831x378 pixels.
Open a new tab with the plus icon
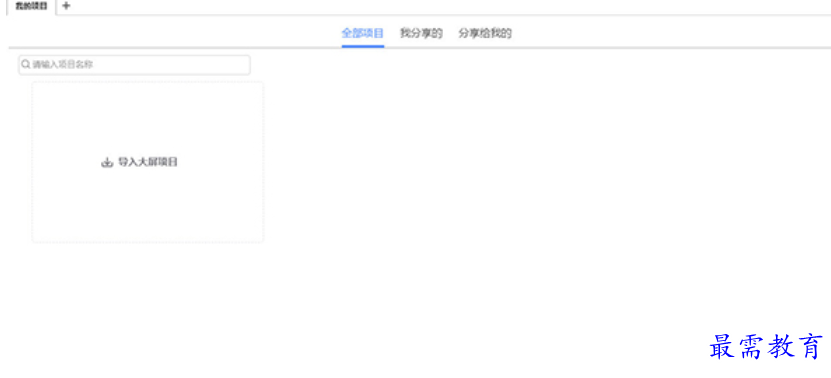(66, 6)
